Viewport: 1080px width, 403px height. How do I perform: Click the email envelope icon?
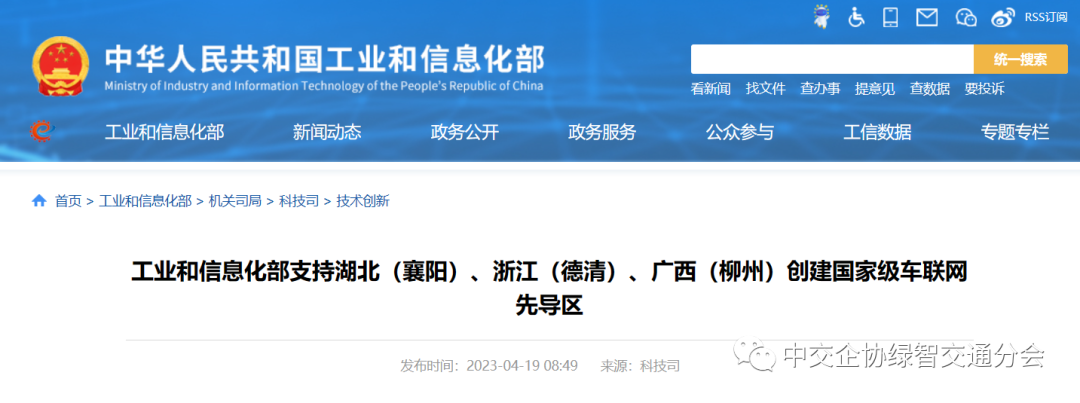tap(927, 17)
